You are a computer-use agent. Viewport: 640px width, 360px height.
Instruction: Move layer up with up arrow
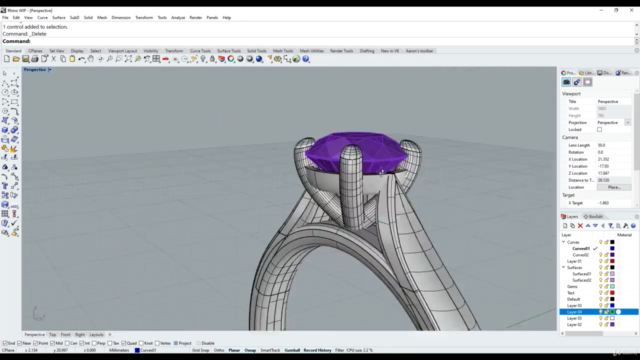point(588,226)
